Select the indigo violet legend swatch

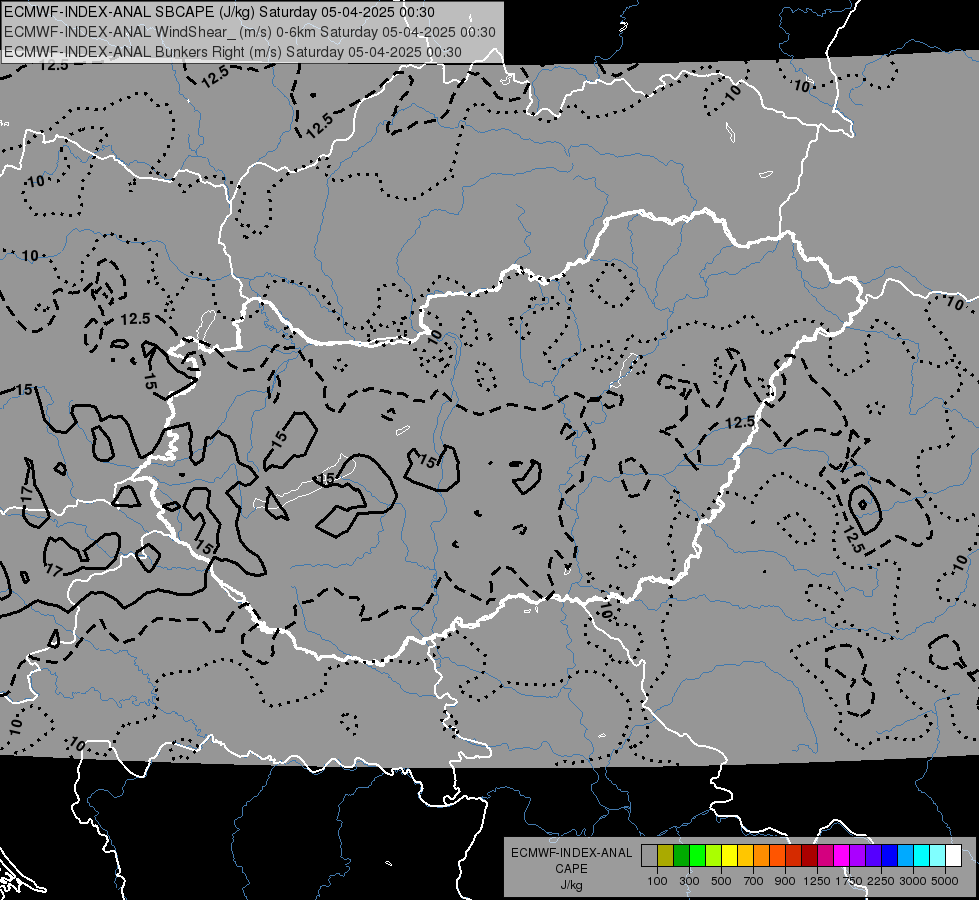coord(873,855)
